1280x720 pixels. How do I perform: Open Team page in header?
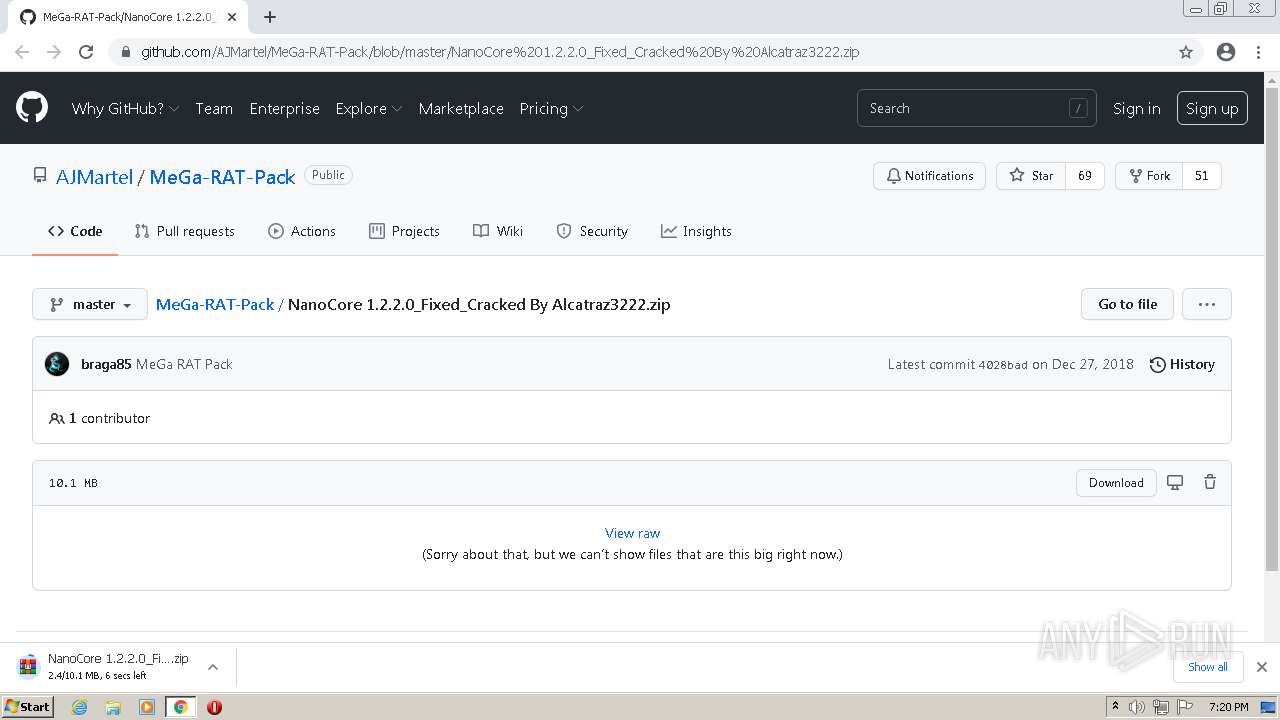(x=214, y=108)
